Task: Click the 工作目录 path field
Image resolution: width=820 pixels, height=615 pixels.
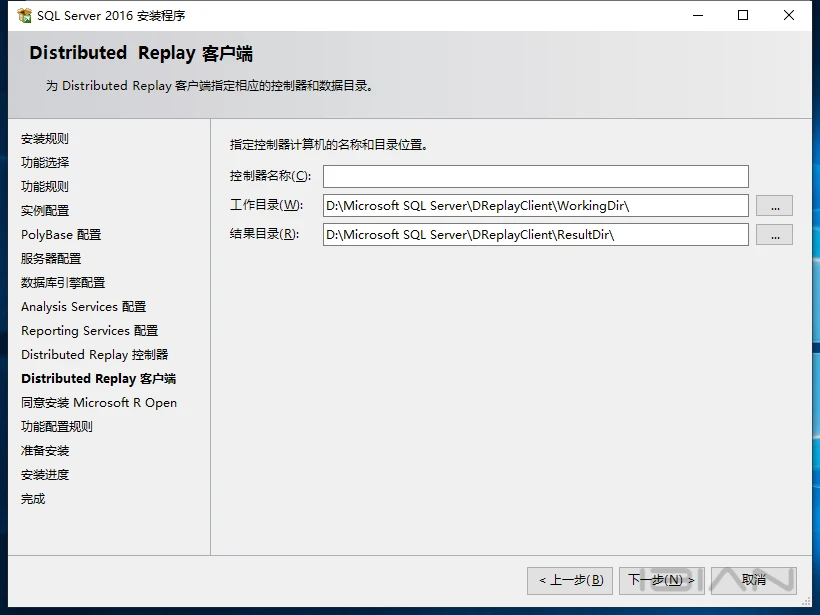Action: point(536,206)
